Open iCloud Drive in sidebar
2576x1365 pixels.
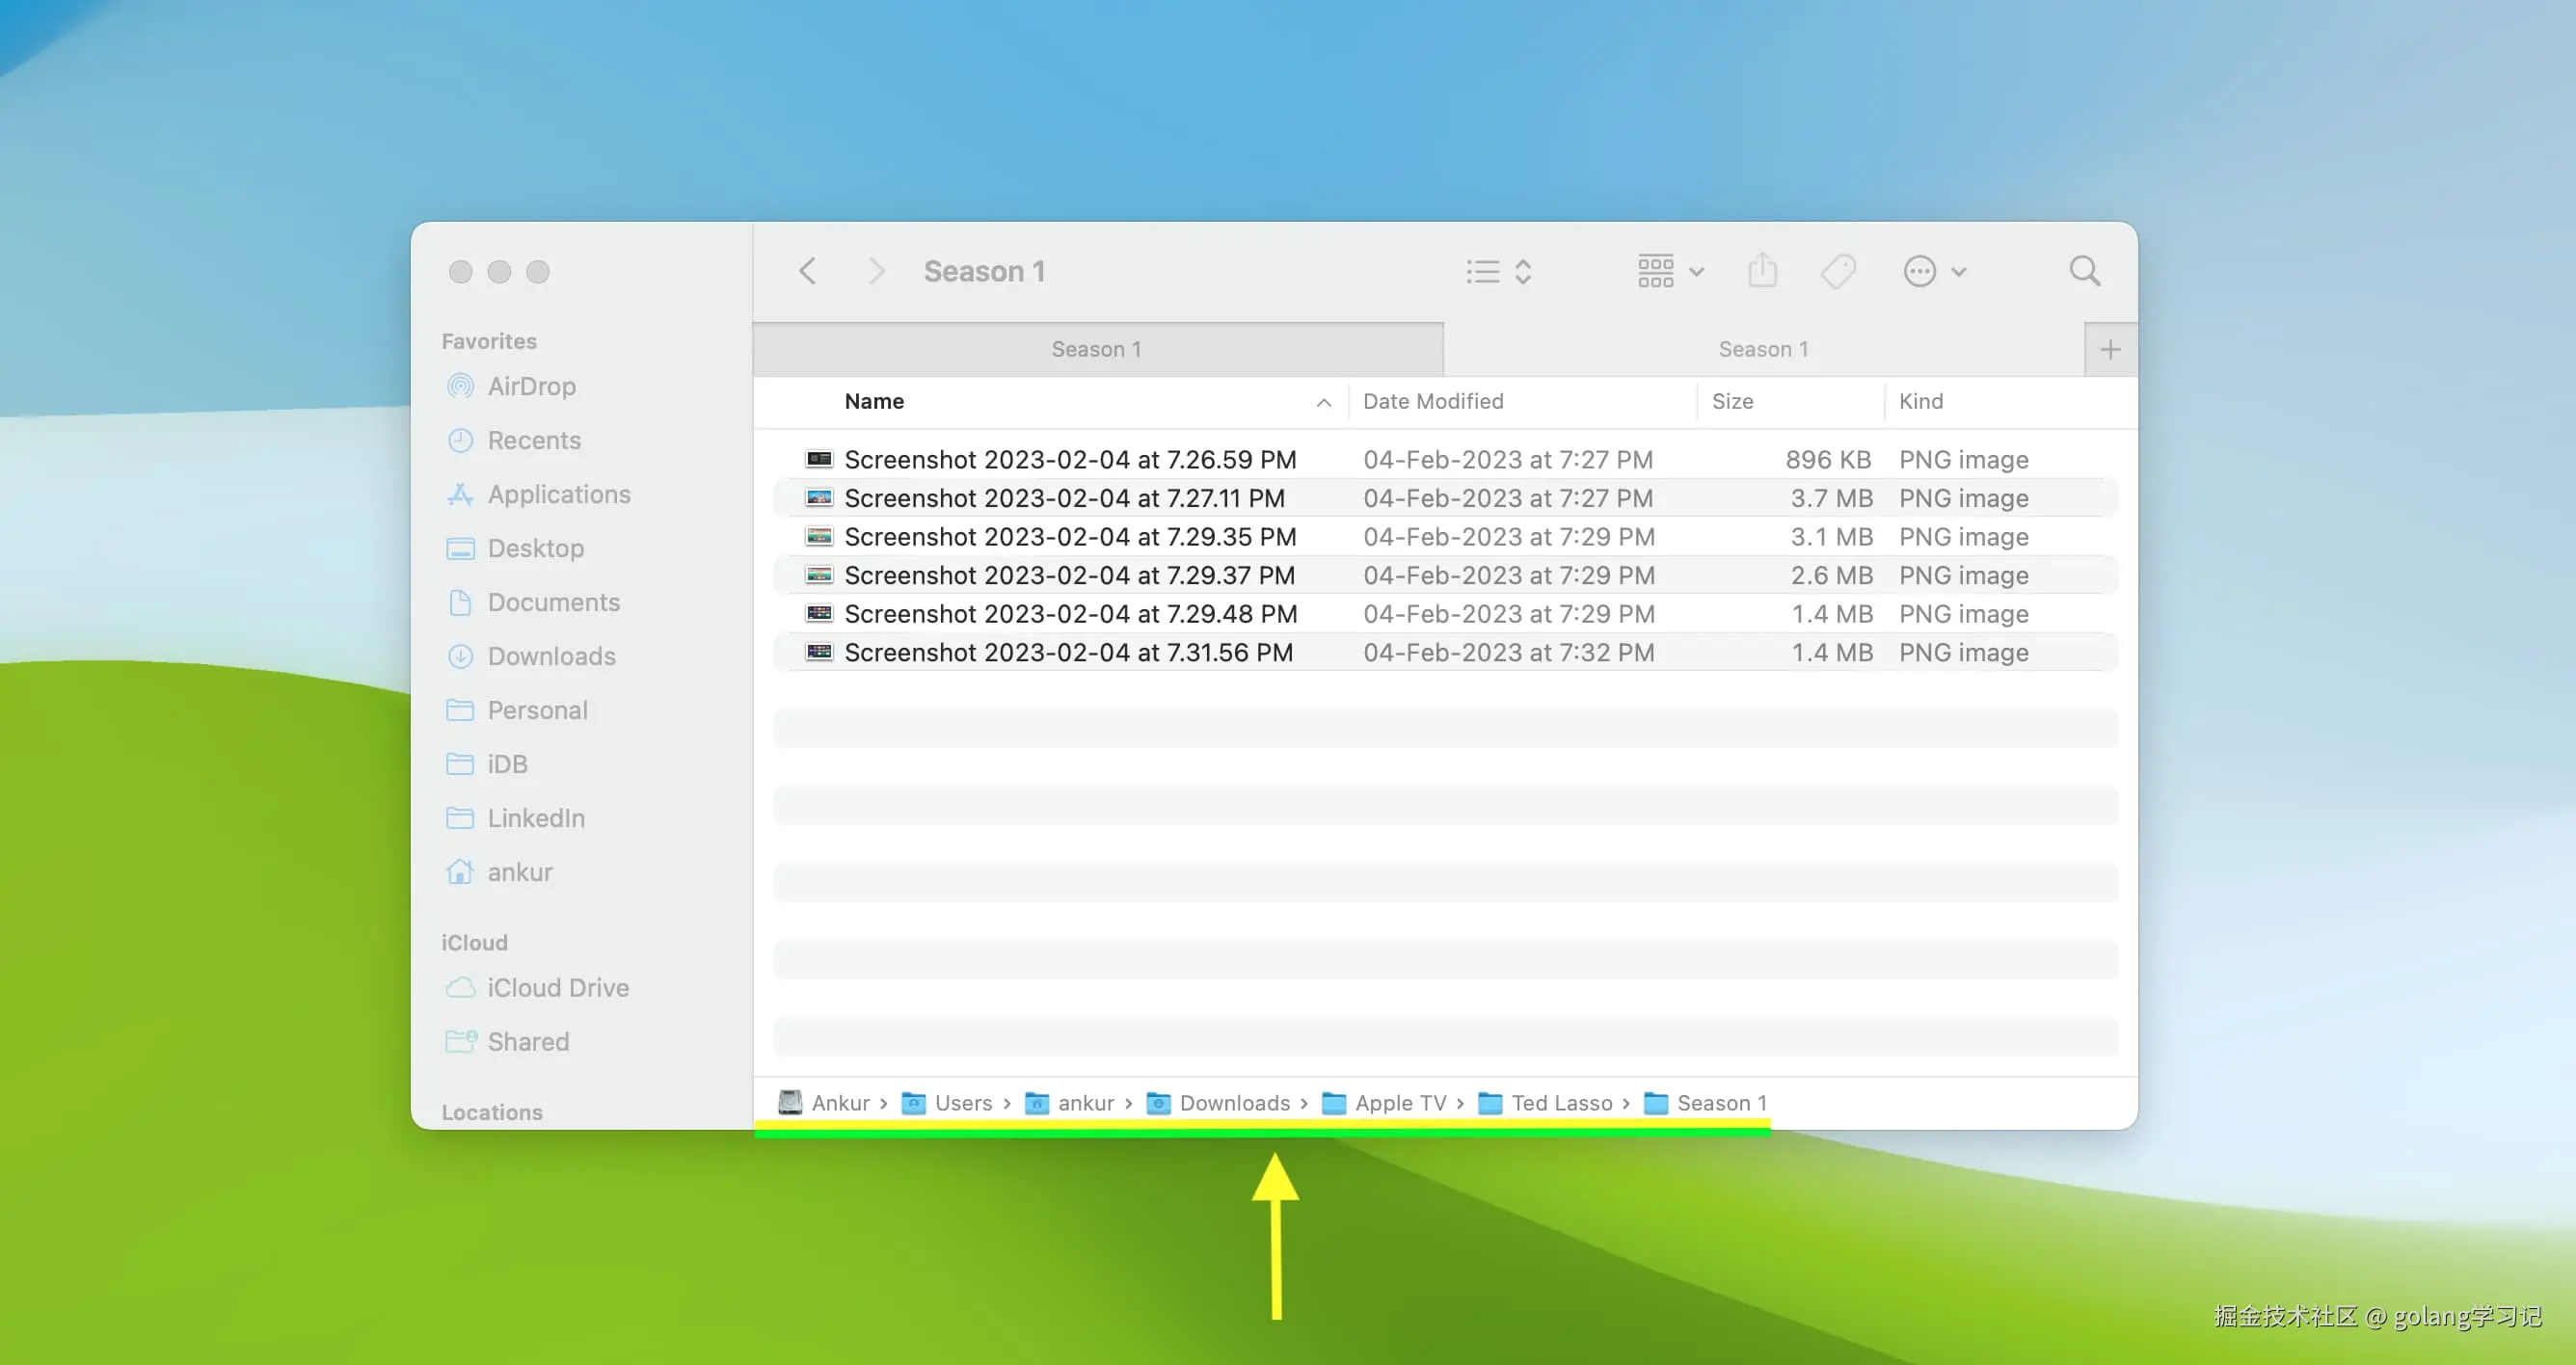[x=557, y=987]
